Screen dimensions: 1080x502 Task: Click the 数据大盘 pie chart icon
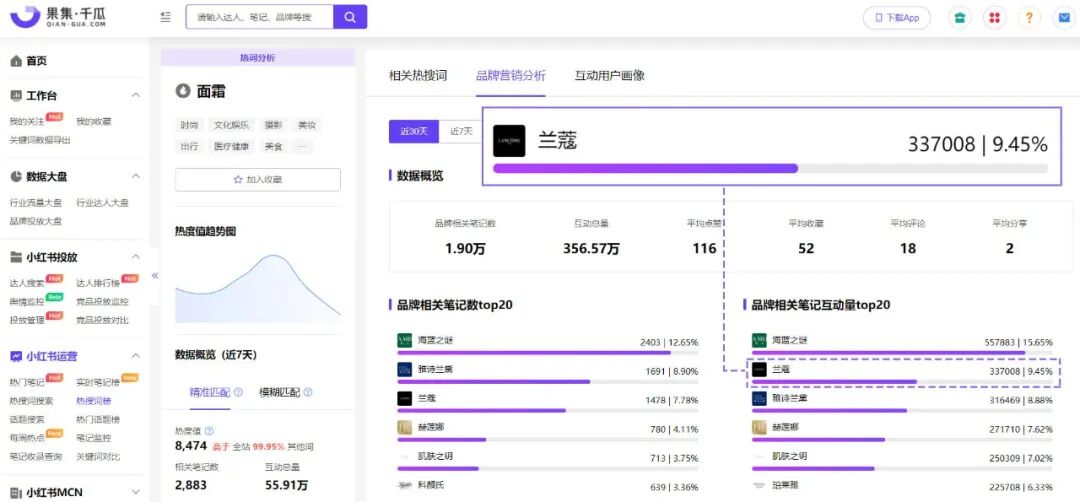pyautogui.click(x=16, y=177)
